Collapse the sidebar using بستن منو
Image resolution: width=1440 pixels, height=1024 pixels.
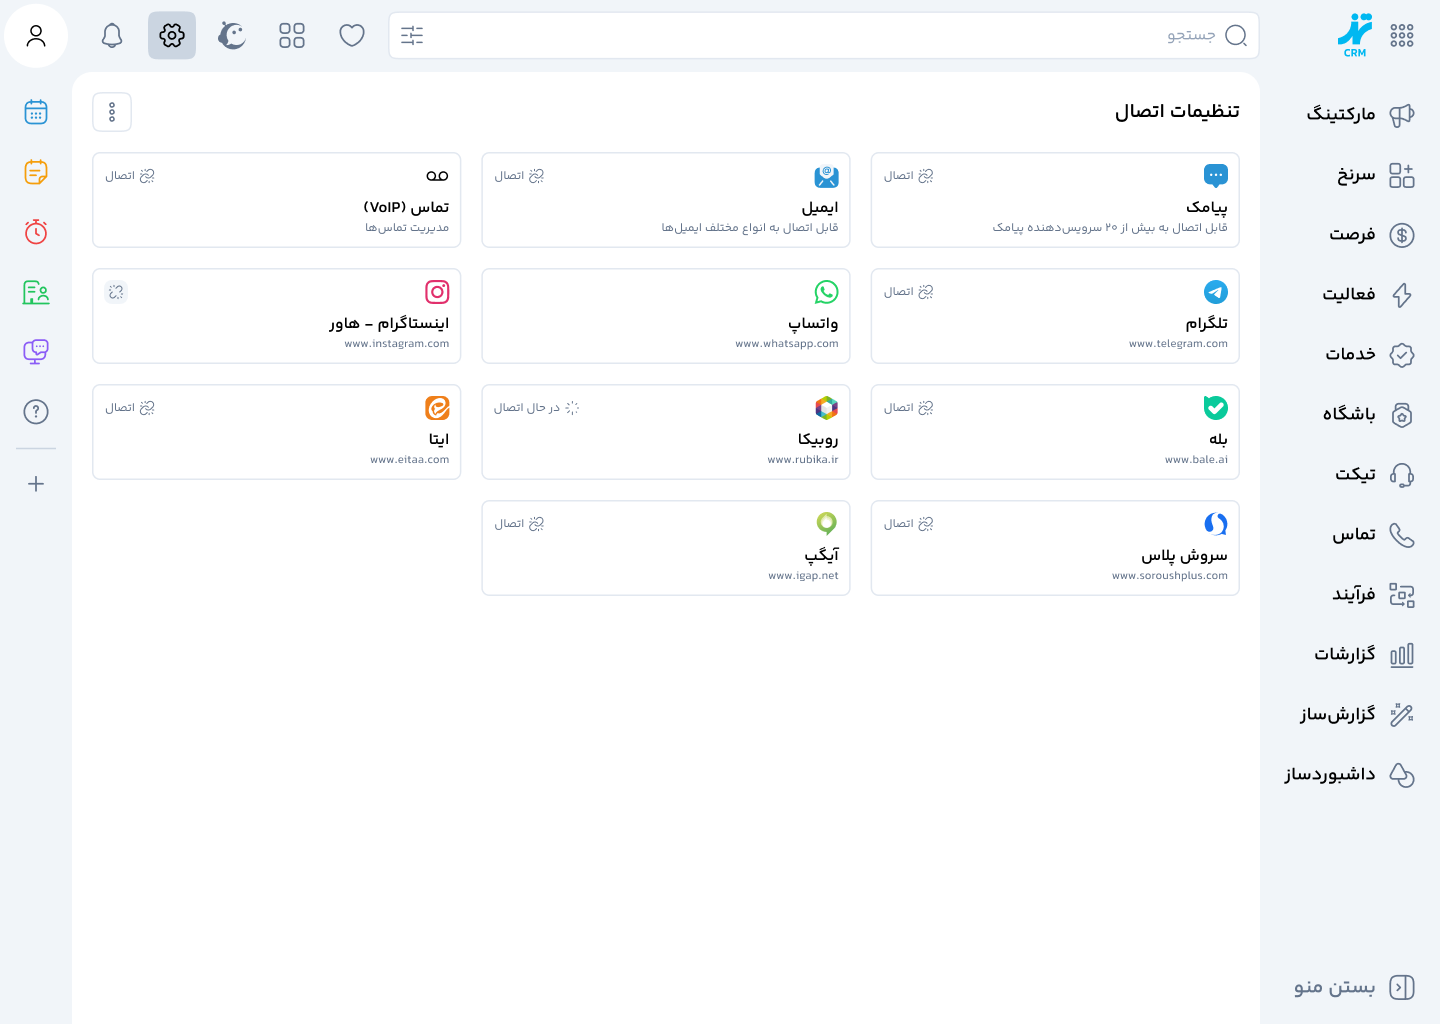[1333, 987]
